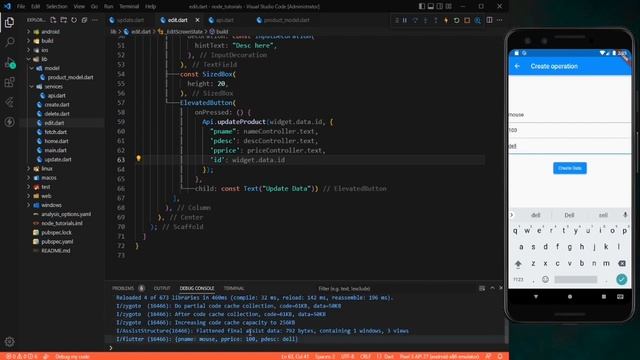Screen dimensions: 640x360
Task: Open pubspec.yaml in Explorer tree
Action: click(x=57, y=242)
